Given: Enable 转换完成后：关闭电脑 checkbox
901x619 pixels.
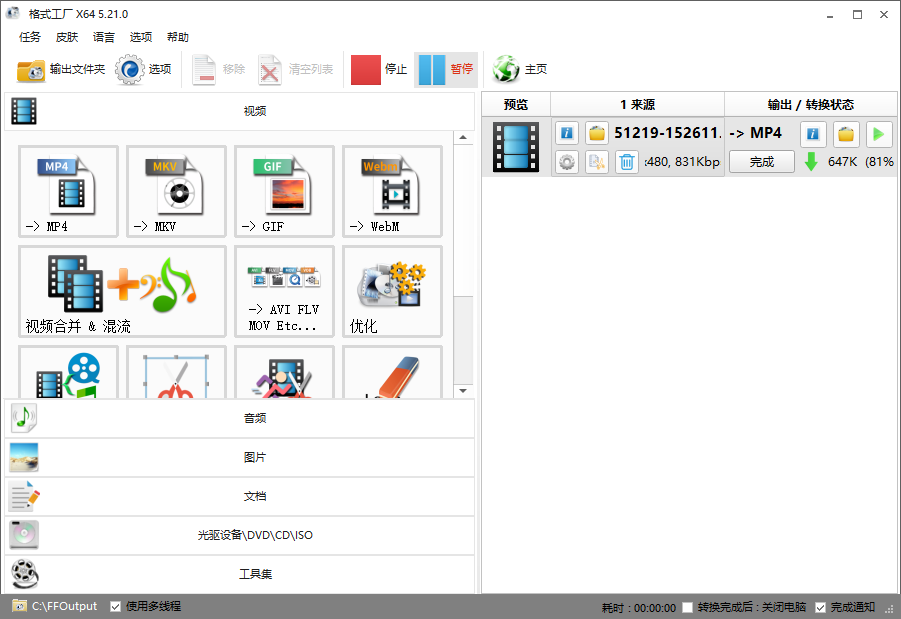Looking at the screenshot, I should [687, 608].
